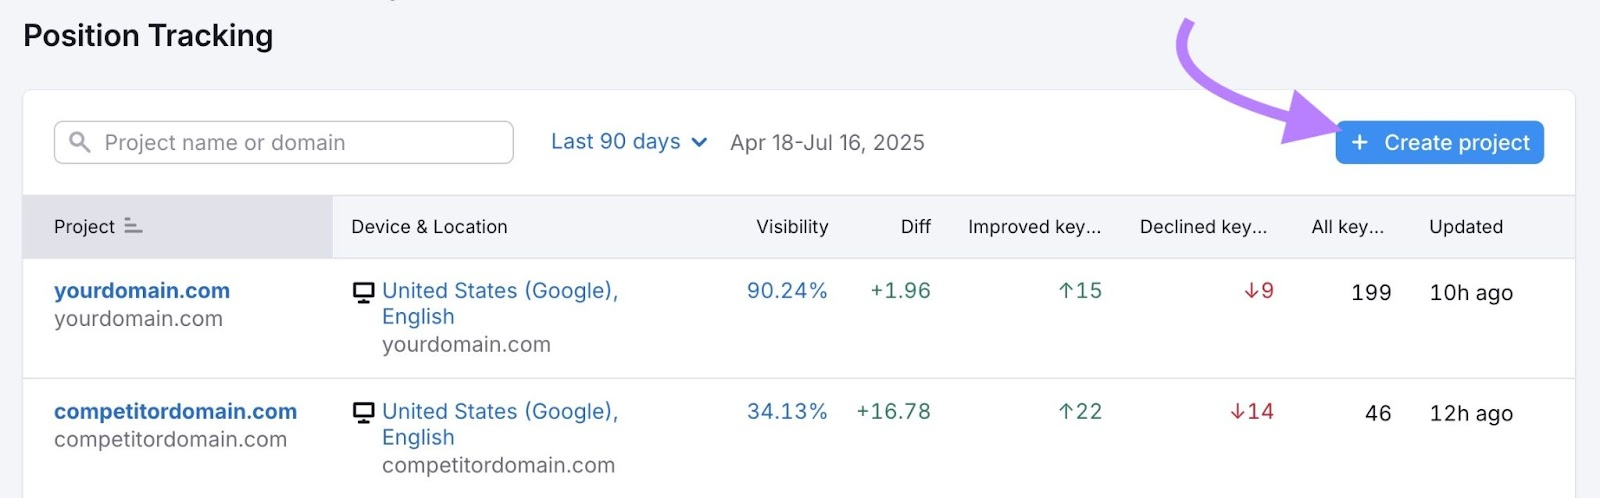Click the Project column sort icon
This screenshot has width=1600, height=498.
[x=133, y=227]
